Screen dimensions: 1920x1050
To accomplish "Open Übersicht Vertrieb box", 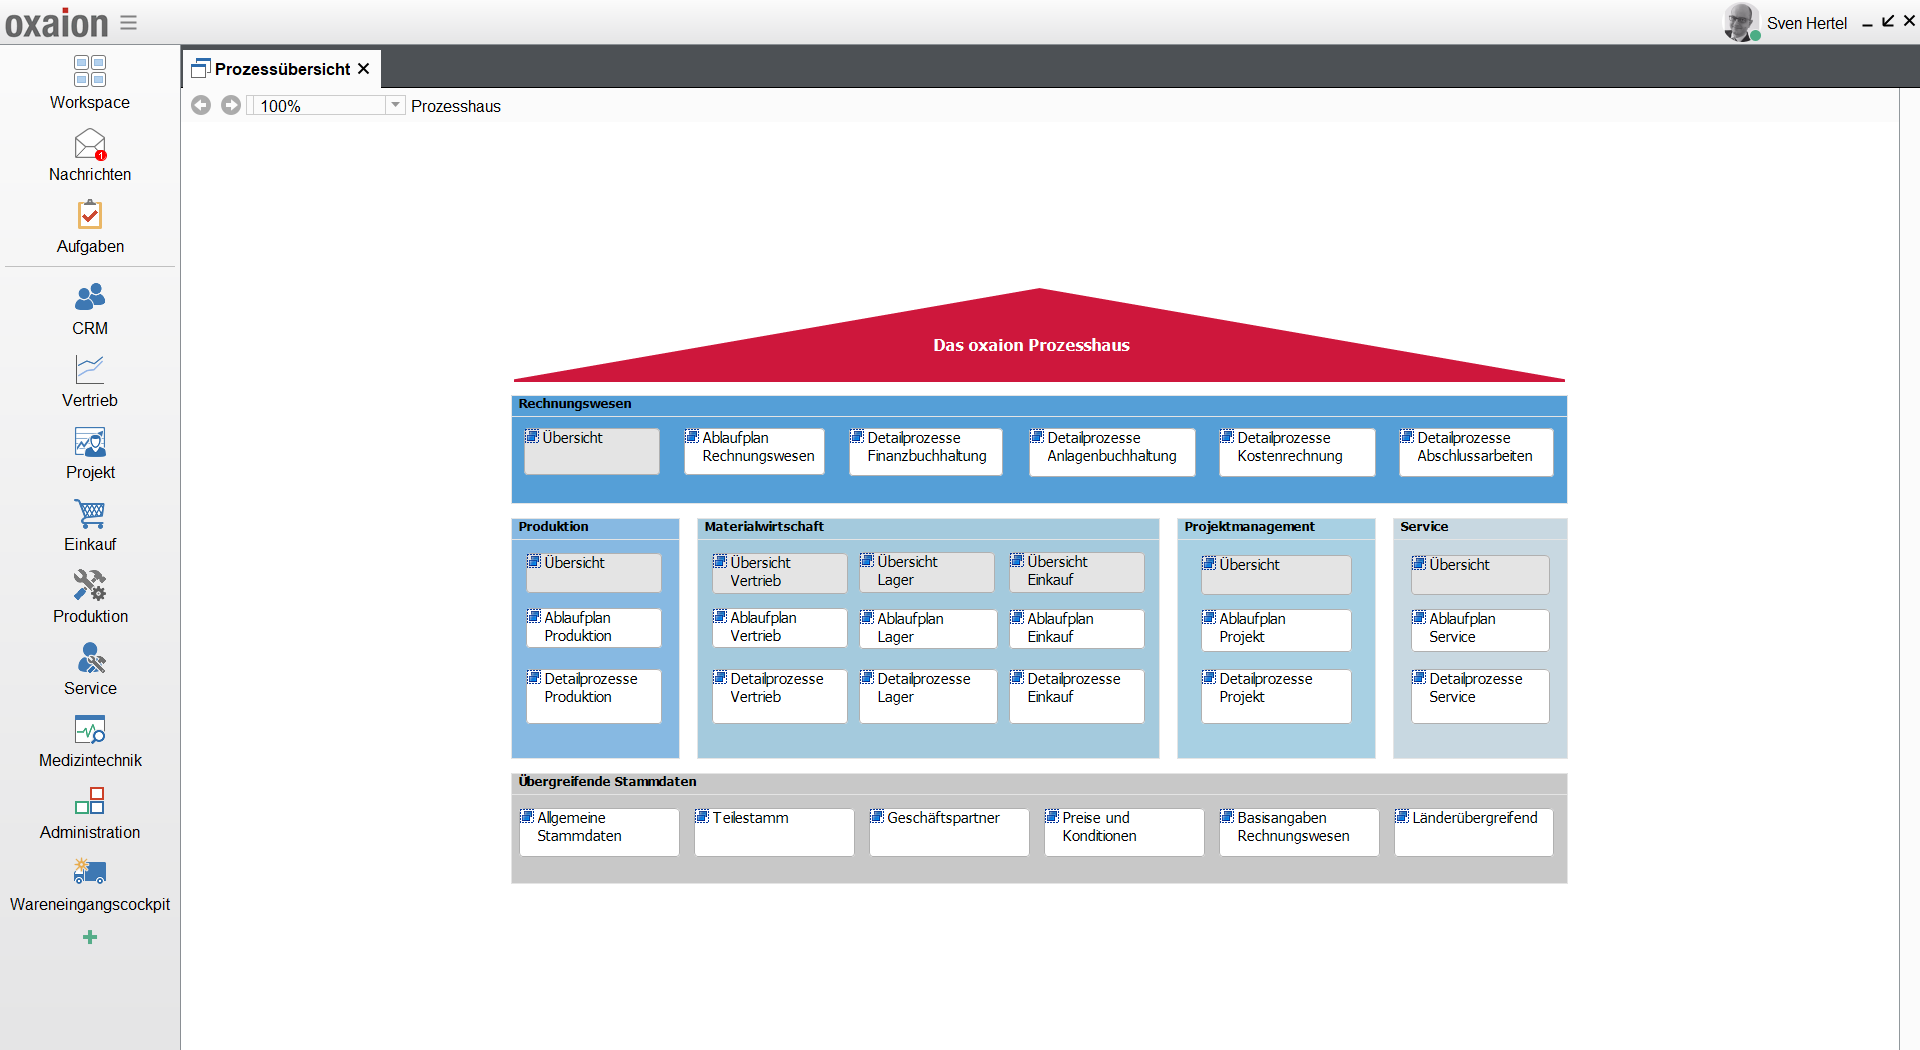I will [779, 573].
